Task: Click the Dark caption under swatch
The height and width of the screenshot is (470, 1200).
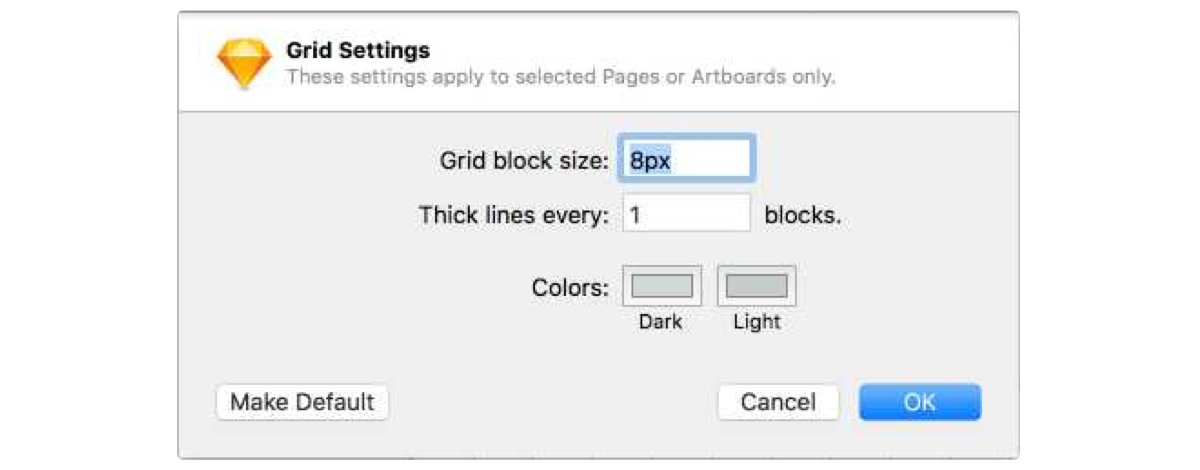Action: click(x=660, y=322)
